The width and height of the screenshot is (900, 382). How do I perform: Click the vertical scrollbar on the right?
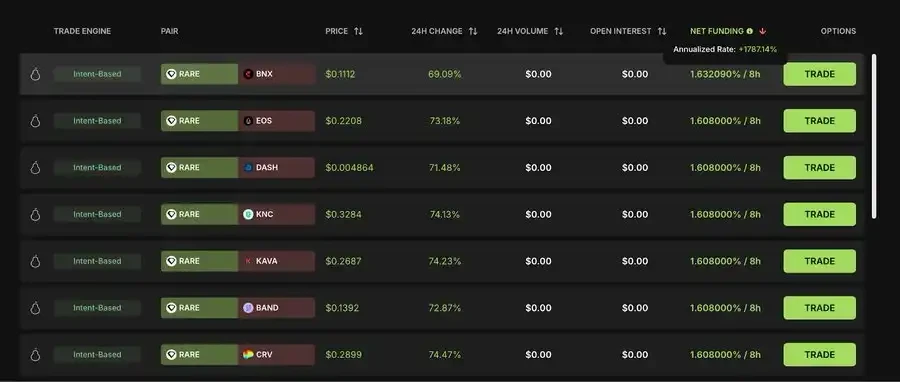874,137
